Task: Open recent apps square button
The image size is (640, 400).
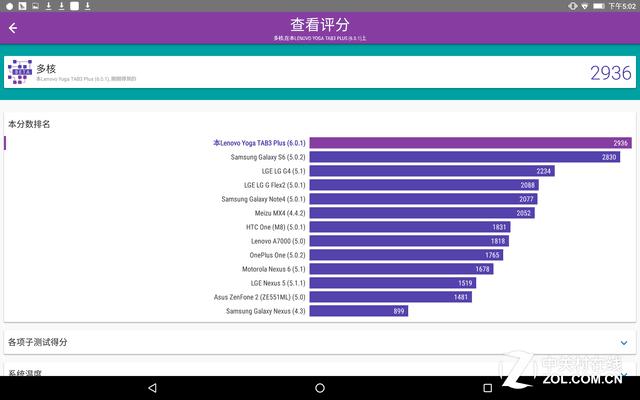Action: 487,388
